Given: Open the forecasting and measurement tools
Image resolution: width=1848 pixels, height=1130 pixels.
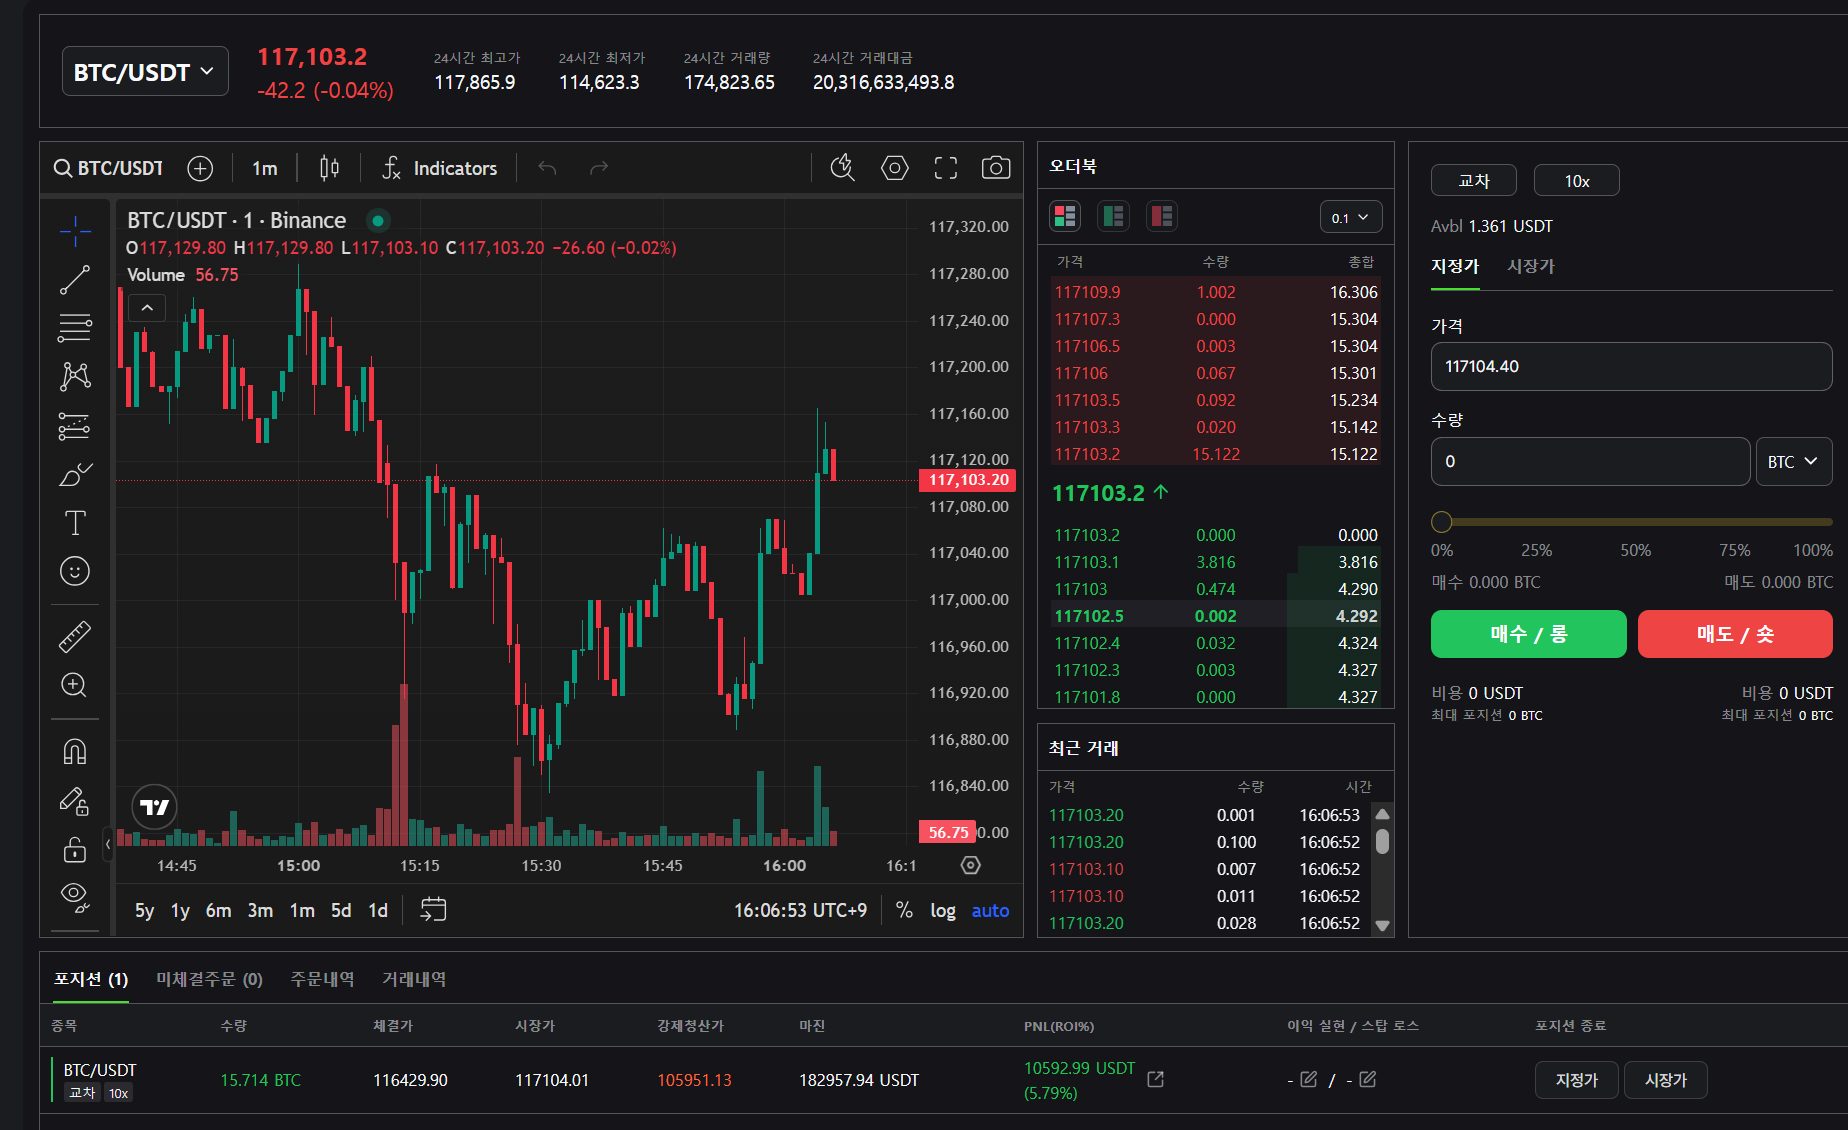Looking at the screenshot, I should click(75, 426).
